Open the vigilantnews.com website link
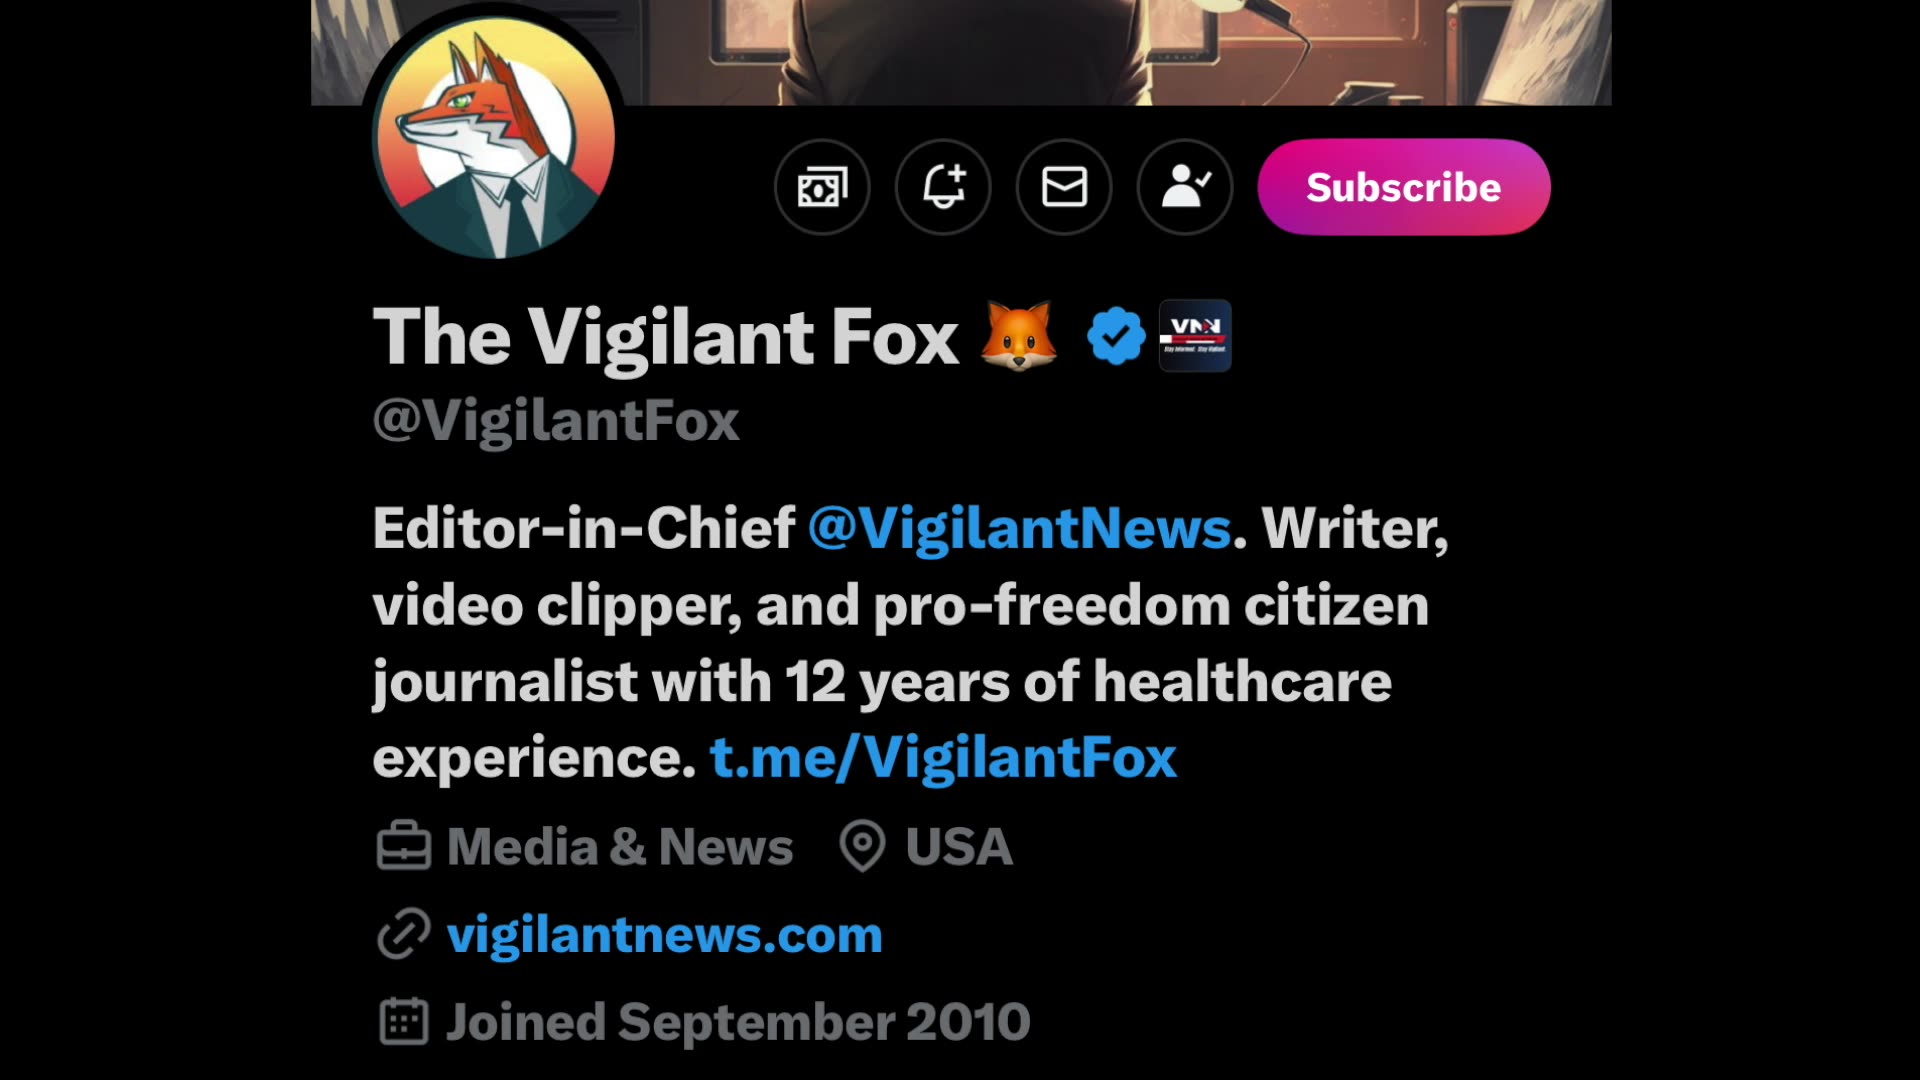Image resolution: width=1920 pixels, height=1080 pixels. point(665,934)
